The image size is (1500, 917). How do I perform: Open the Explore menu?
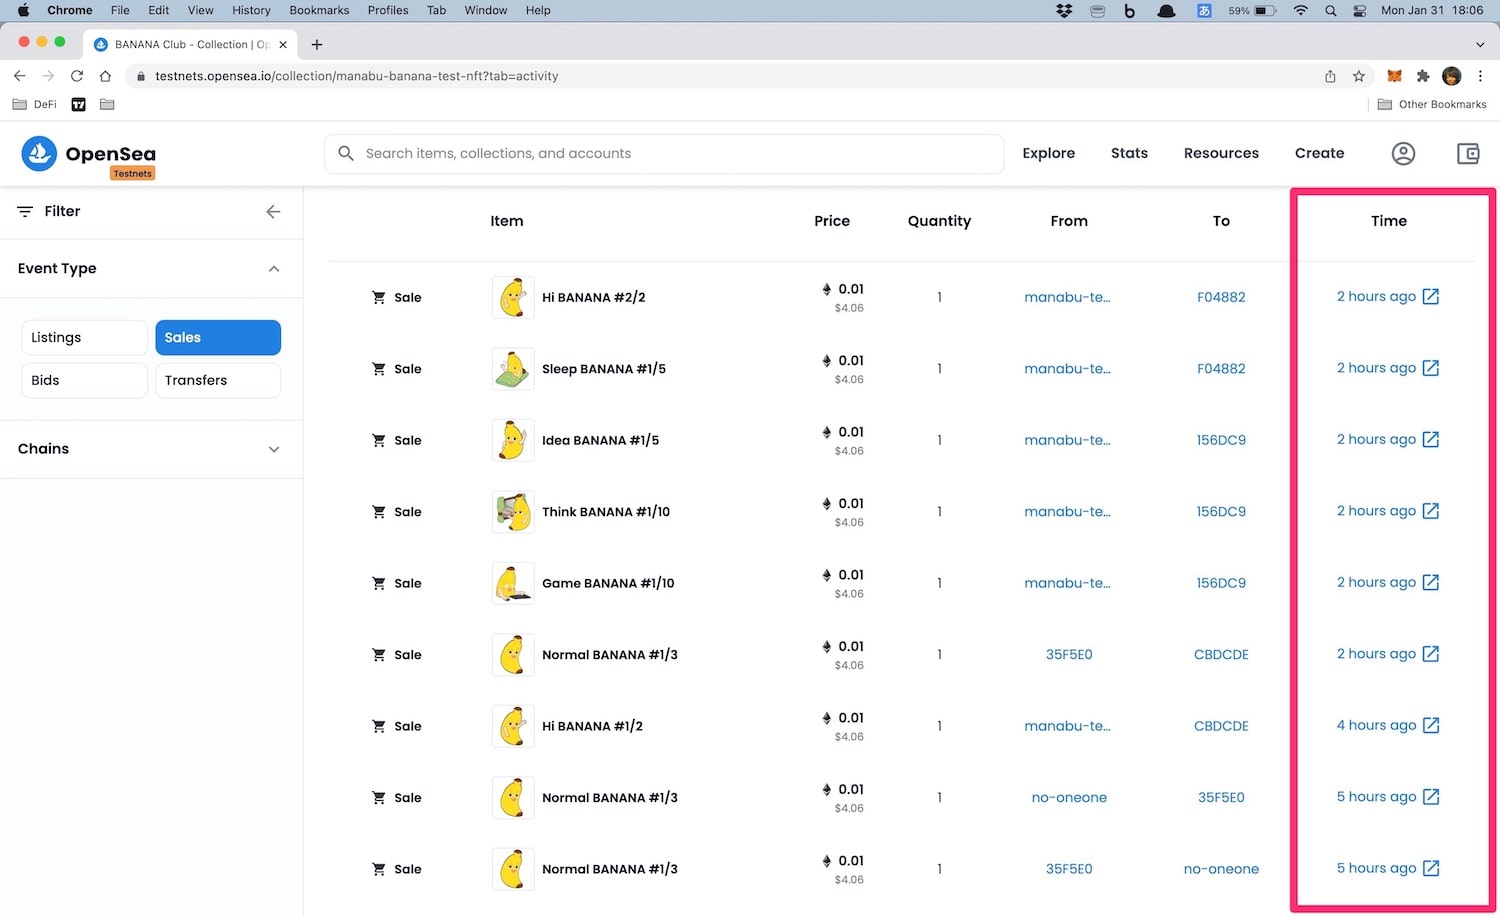tap(1048, 153)
